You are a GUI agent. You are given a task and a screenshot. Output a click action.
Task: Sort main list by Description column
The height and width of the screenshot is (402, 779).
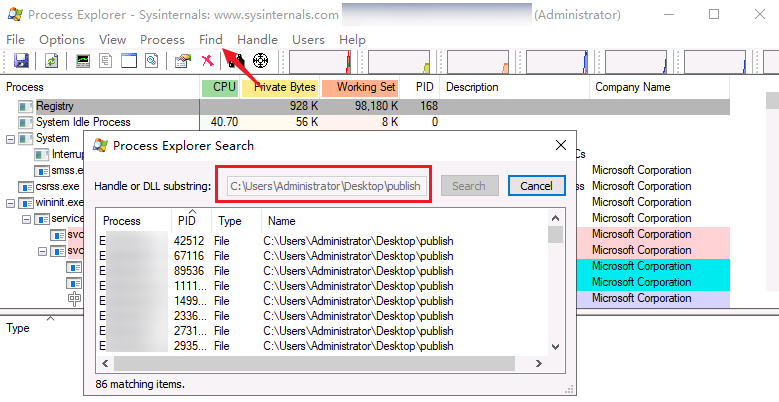(x=515, y=87)
